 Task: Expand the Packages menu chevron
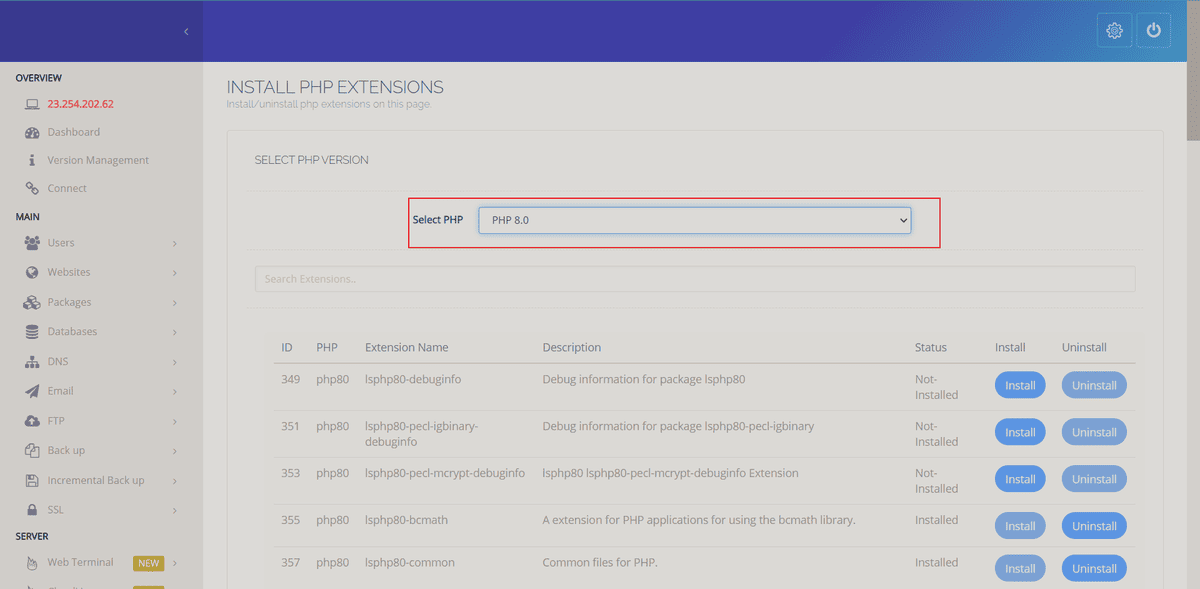tap(175, 302)
